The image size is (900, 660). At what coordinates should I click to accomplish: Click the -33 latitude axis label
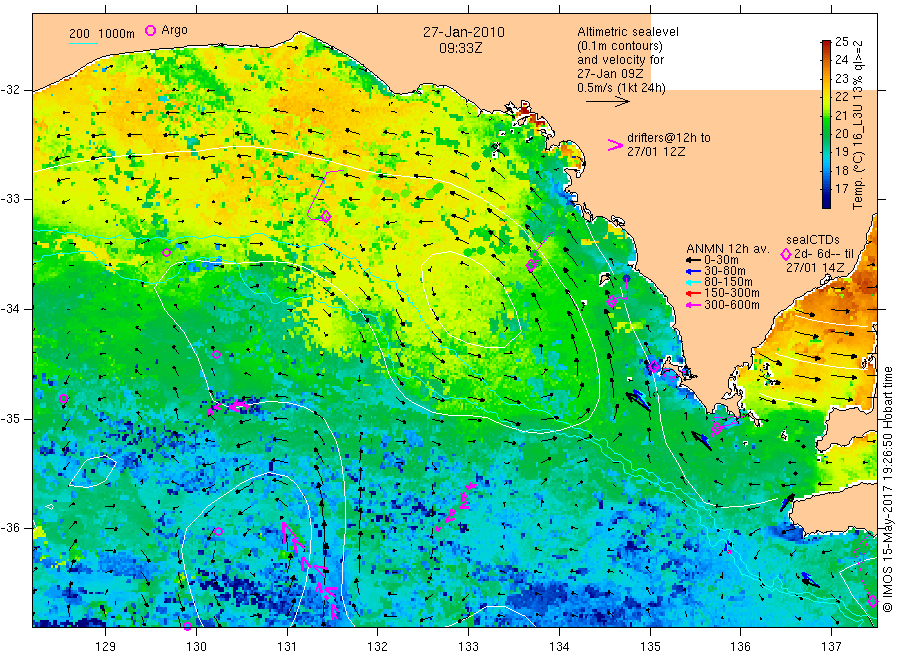coord(11,199)
